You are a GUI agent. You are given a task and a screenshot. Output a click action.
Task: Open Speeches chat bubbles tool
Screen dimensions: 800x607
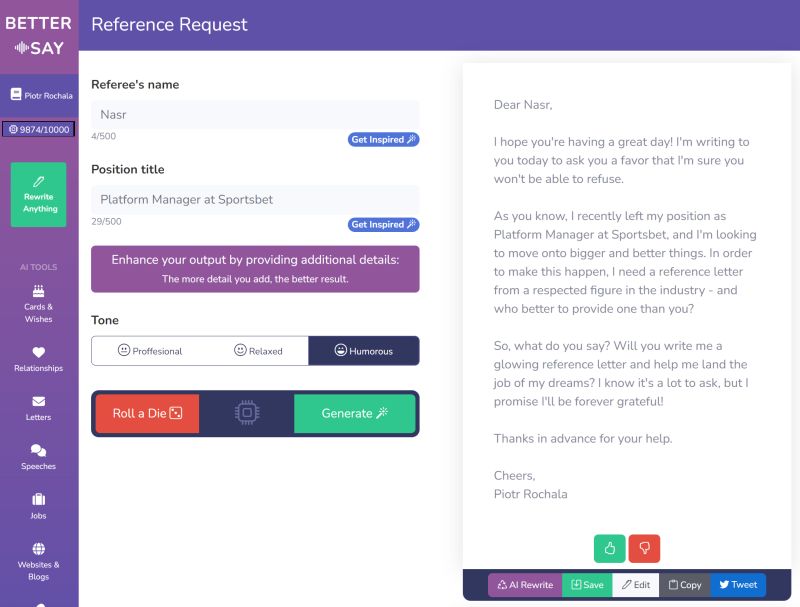pos(39,457)
